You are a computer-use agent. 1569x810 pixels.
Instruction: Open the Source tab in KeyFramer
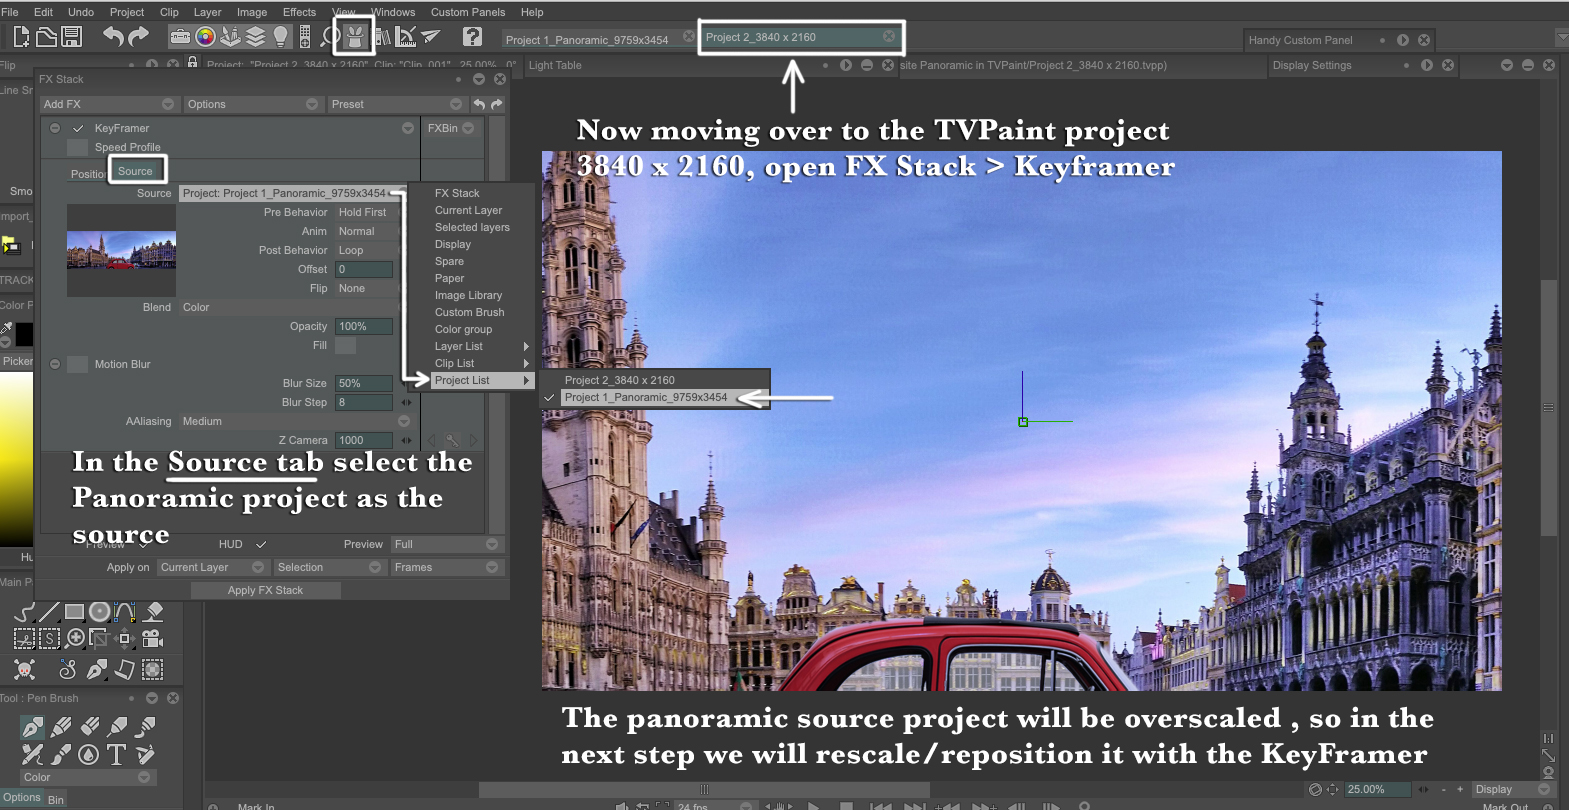pos(135,171)
